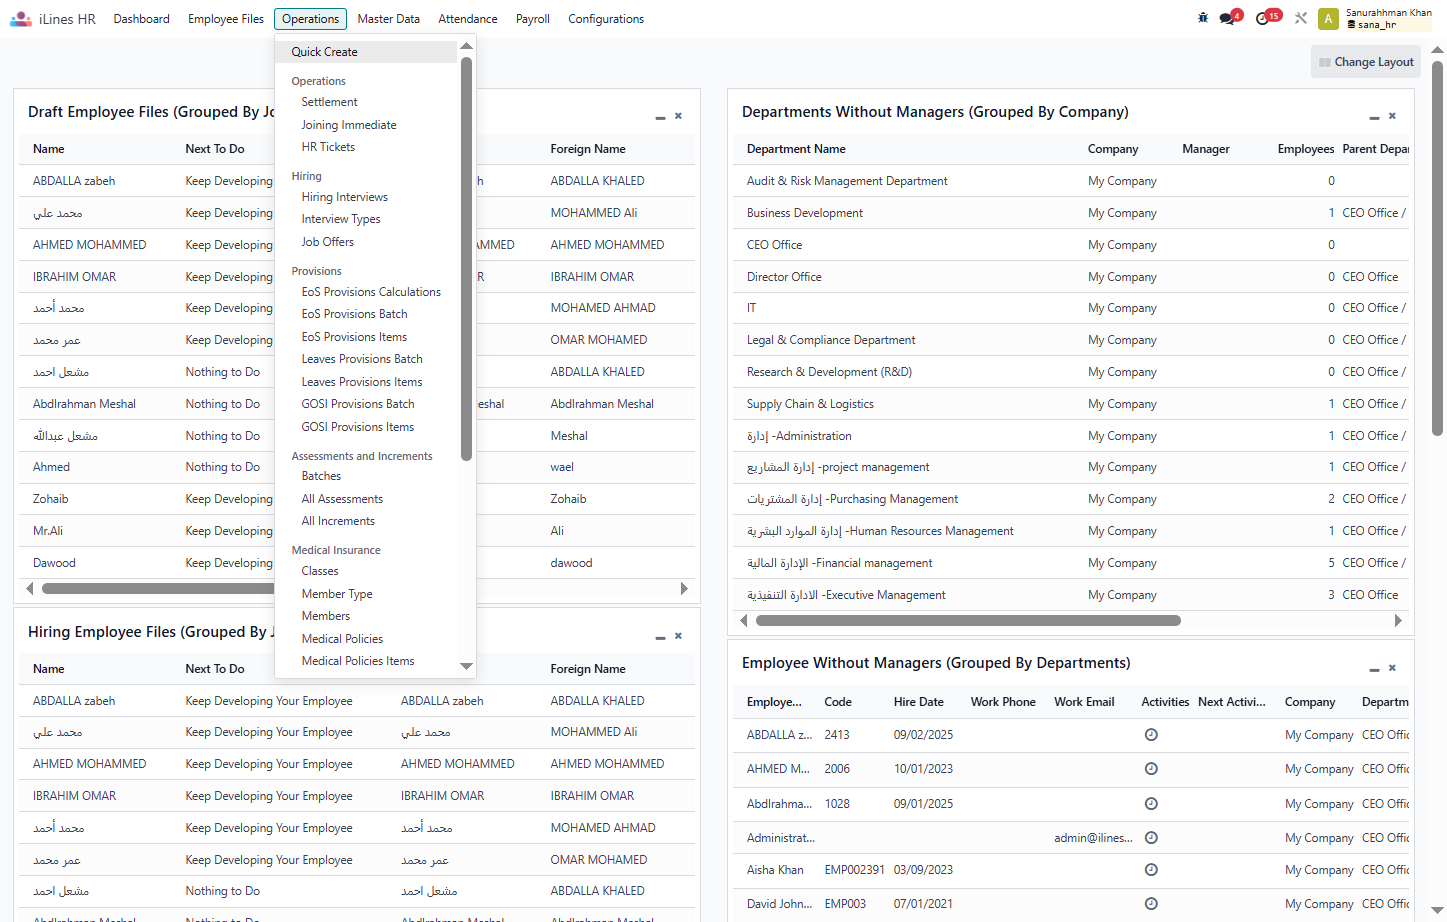The width and height of the screenshot is (1447, 922).
Task: Open the Attendance menu
Action: pyautogui.click(x=468, y=19)
